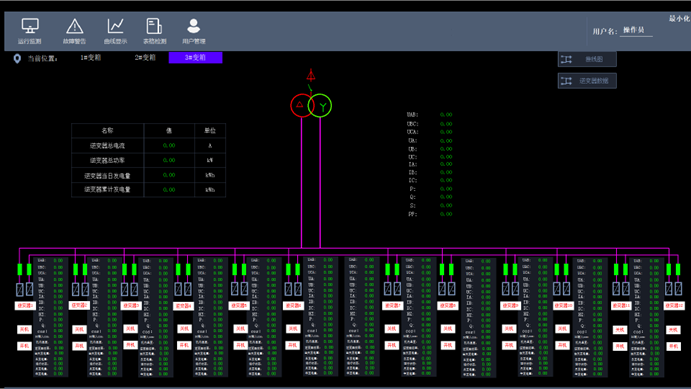Viewport: 691px width, 389px height.
Task: Click 开机 under 逆变器8
Action: point(448,345)
